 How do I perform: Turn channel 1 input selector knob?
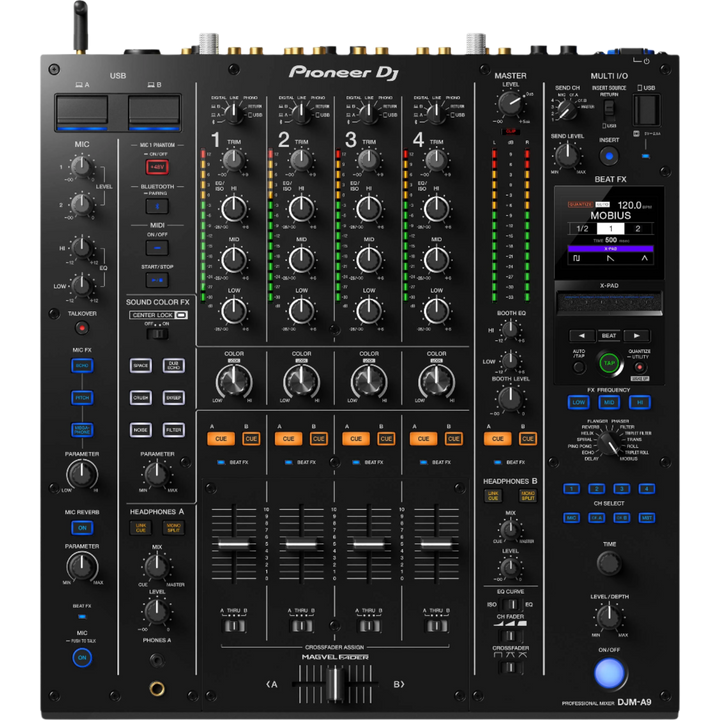coord(234,113)
